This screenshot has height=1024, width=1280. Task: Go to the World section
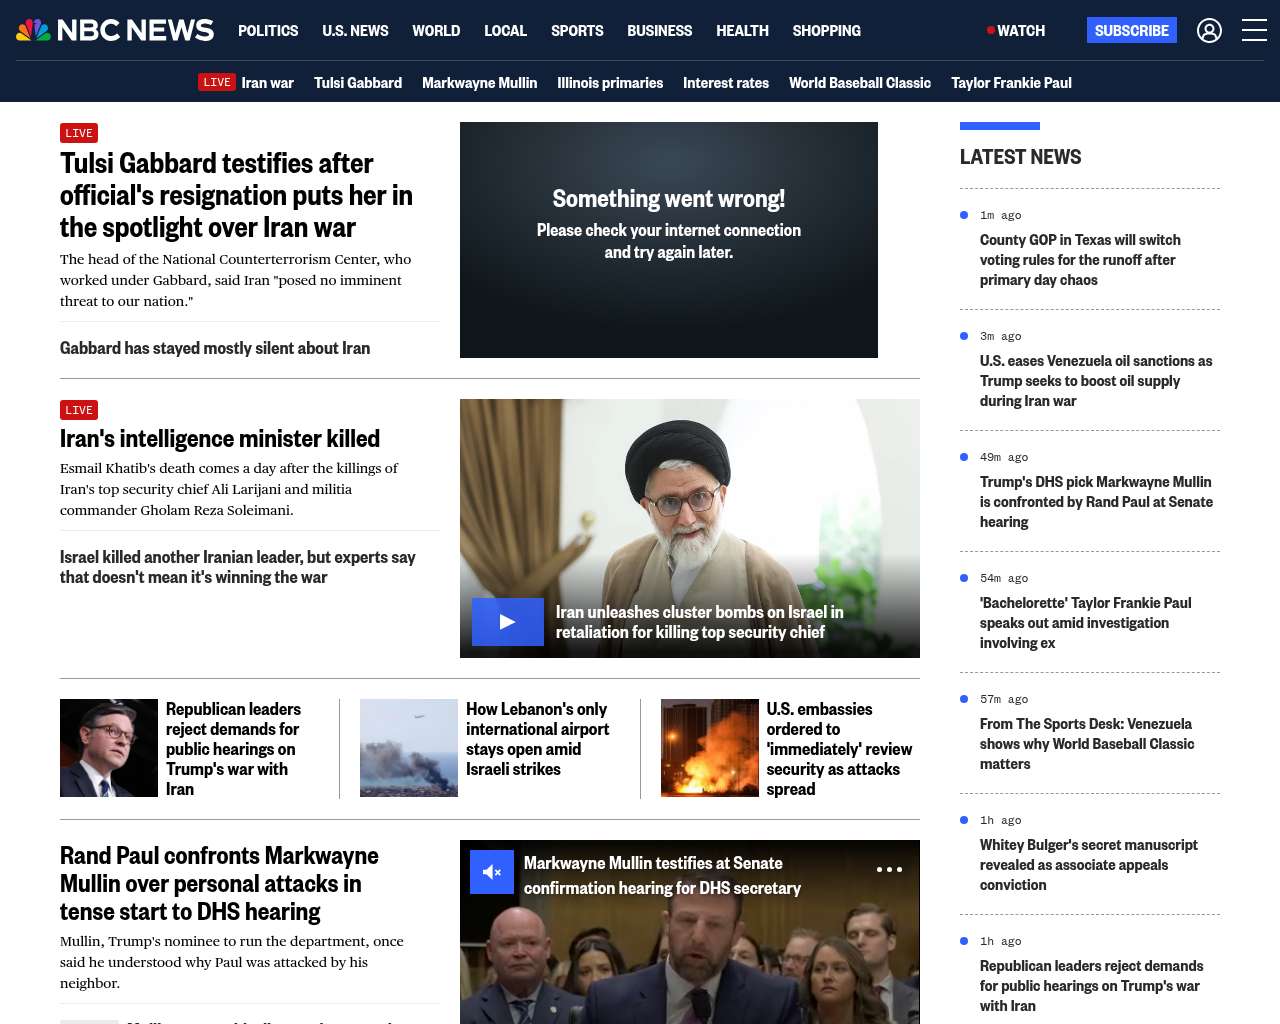pyautogui.click(x=436, y=31)
